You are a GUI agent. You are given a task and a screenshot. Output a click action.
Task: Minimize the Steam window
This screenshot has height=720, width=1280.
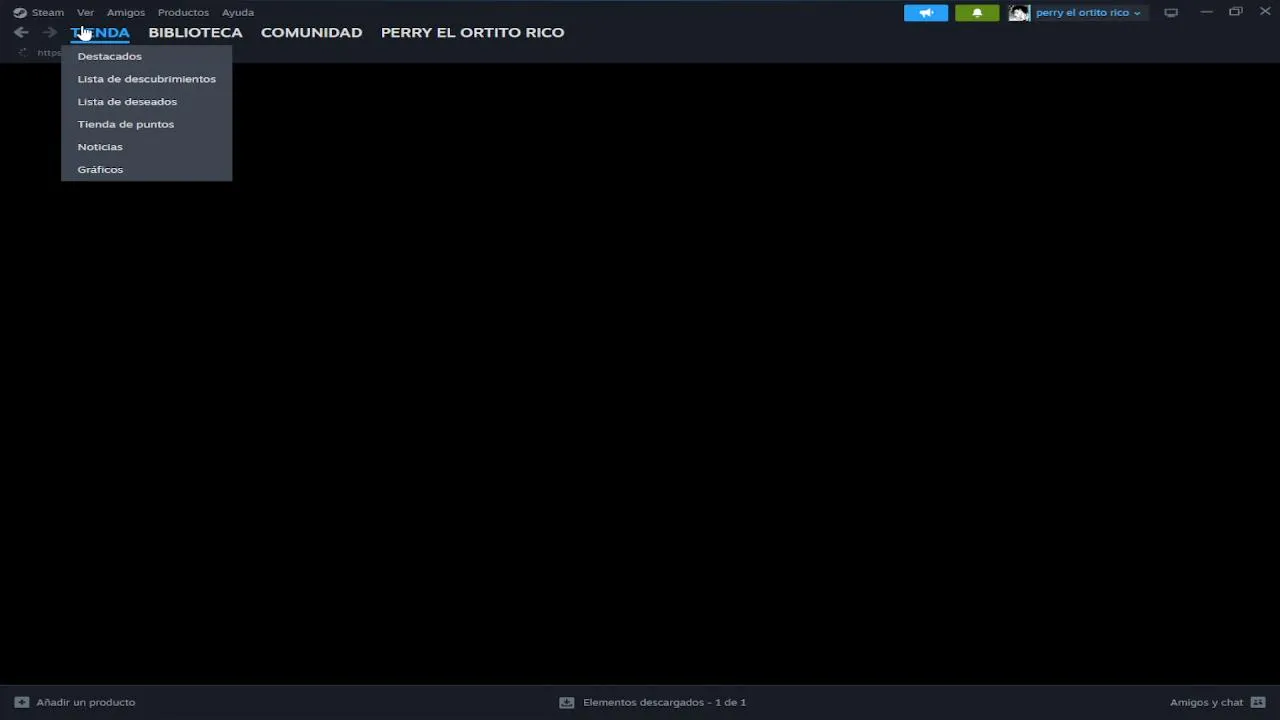click(1206, 12)
